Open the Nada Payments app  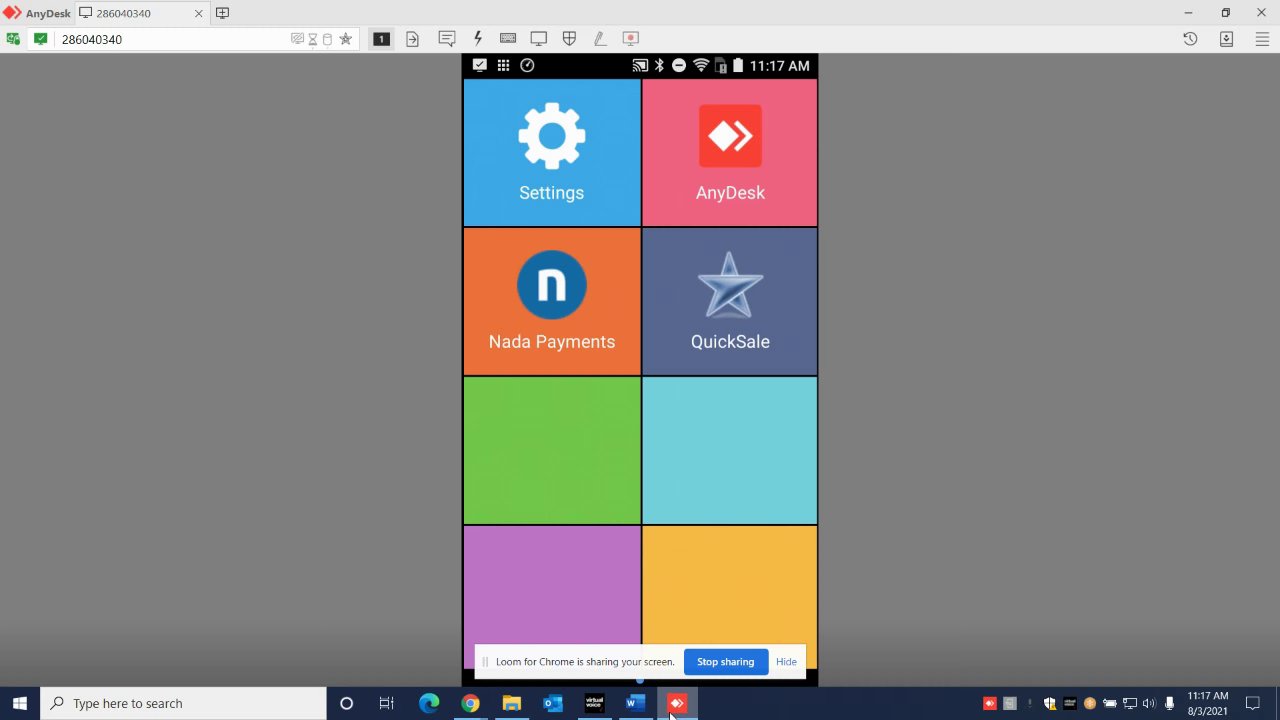[552, 302]
